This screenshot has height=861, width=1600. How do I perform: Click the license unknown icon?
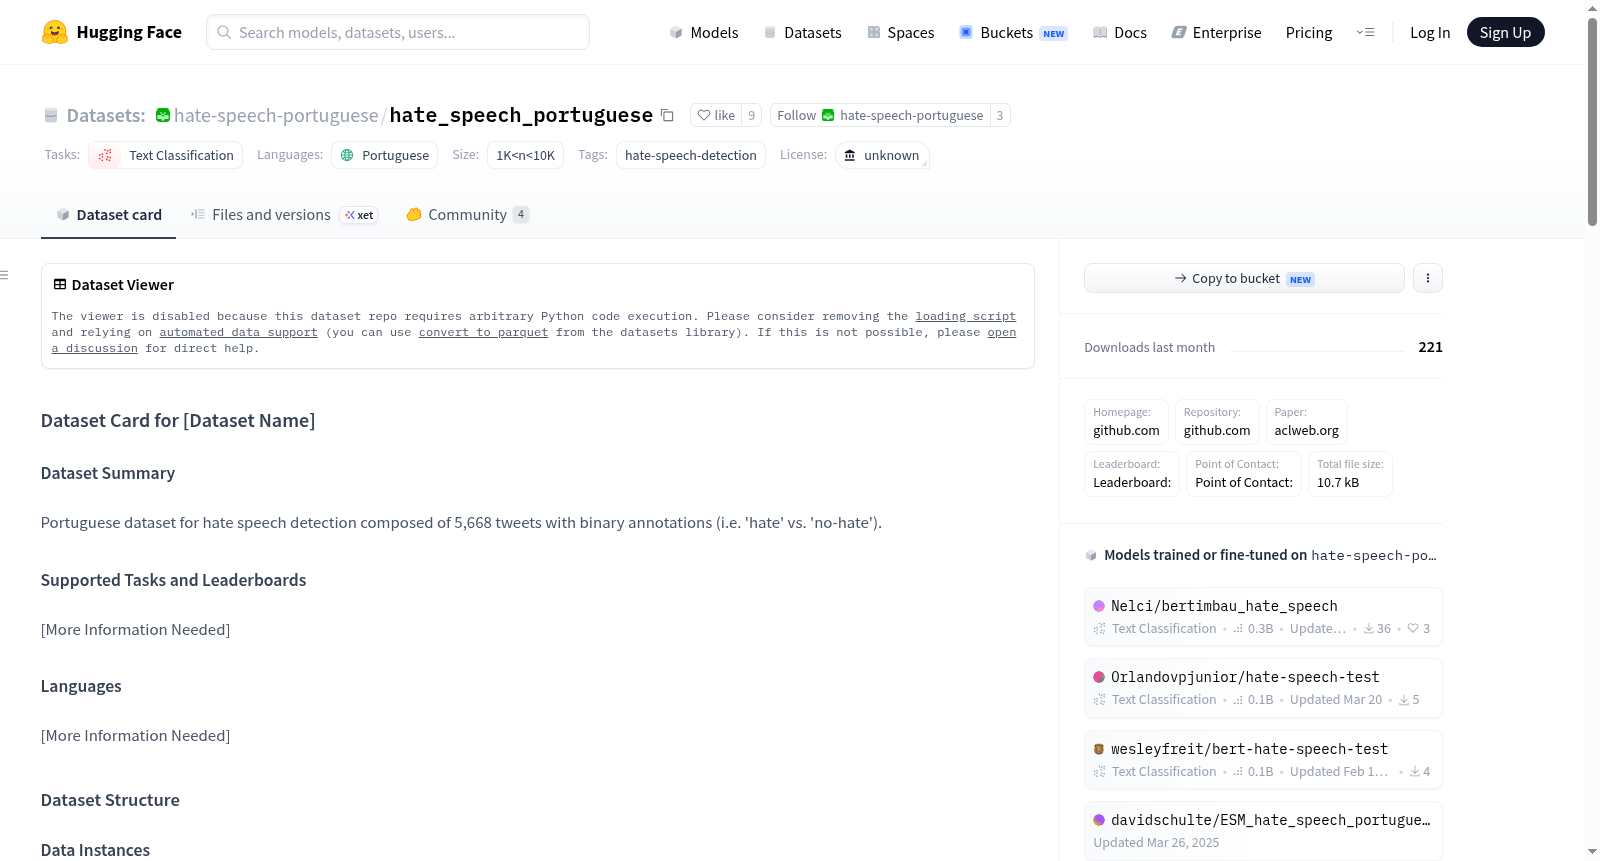point(850,155)
